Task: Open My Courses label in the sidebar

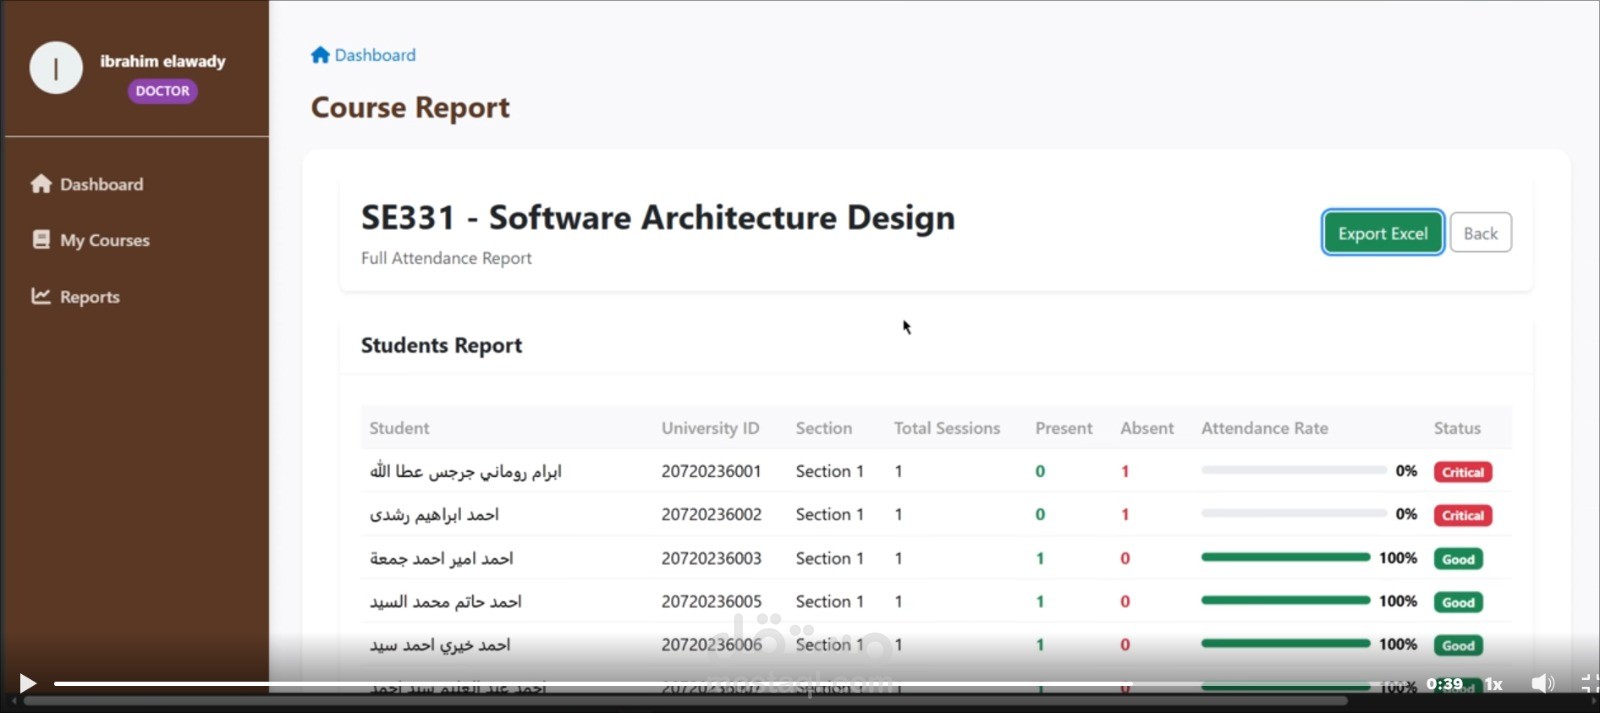Action: (x=104, y=240)
